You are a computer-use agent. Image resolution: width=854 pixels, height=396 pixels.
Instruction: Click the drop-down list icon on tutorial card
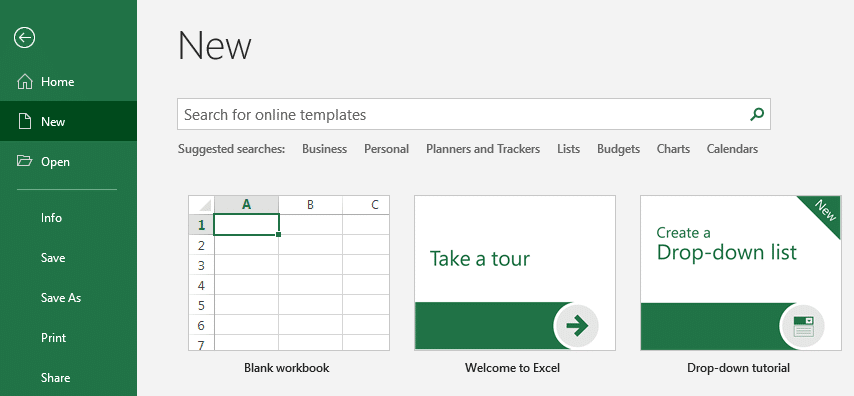click(803, 326)
